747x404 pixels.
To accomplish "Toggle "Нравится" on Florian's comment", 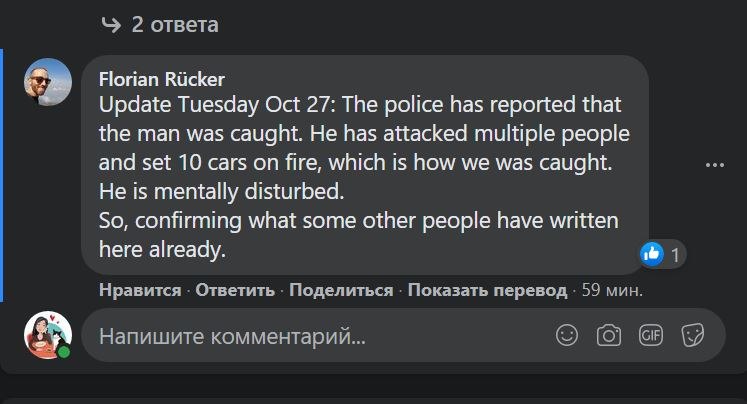I will click(x=139, y=290).
